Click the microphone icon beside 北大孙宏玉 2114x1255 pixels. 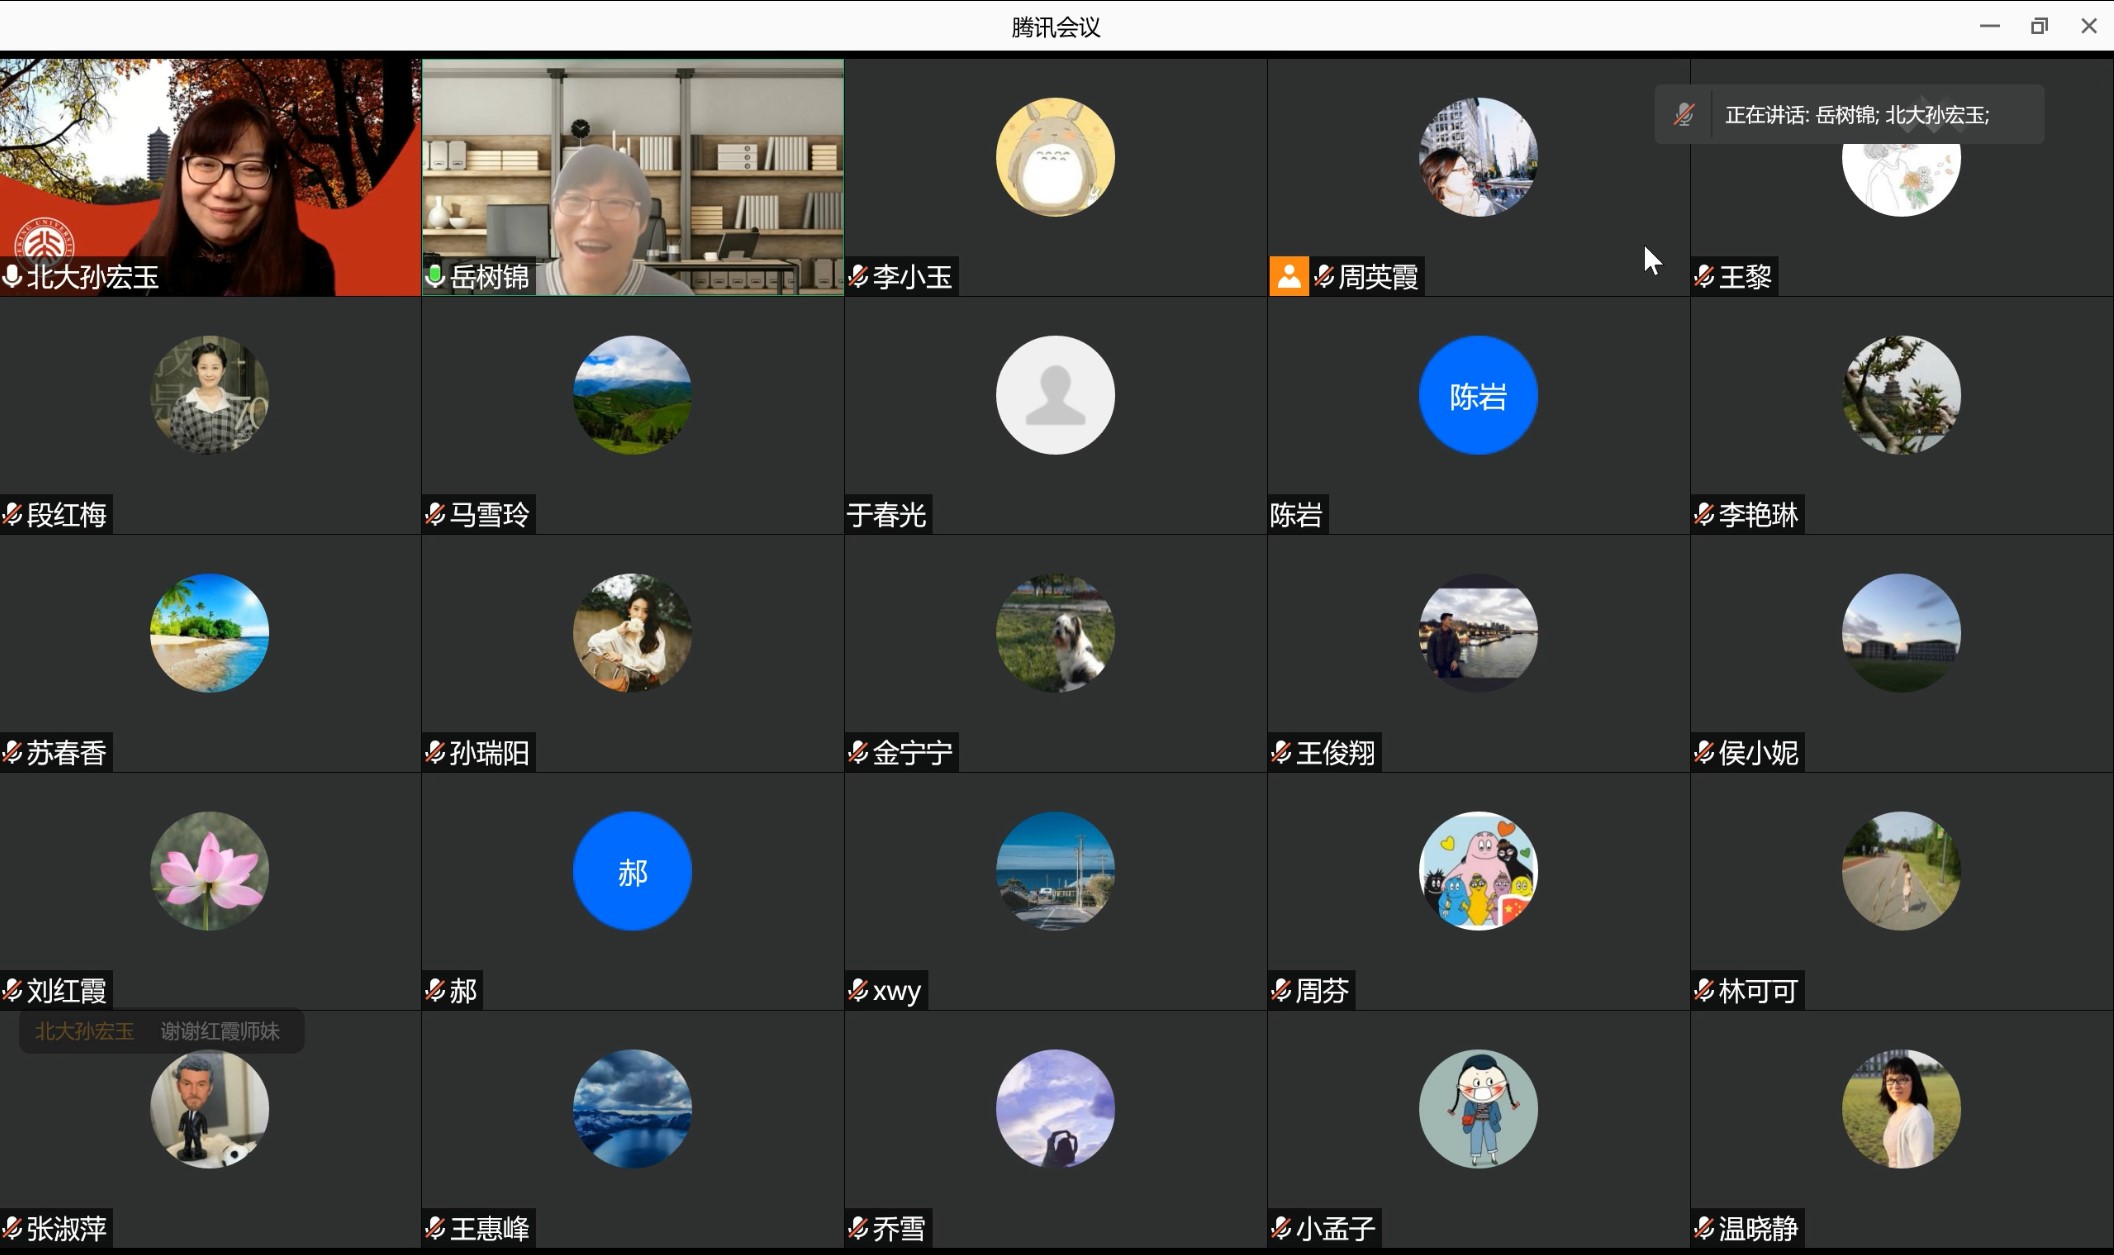pos(12,277)
